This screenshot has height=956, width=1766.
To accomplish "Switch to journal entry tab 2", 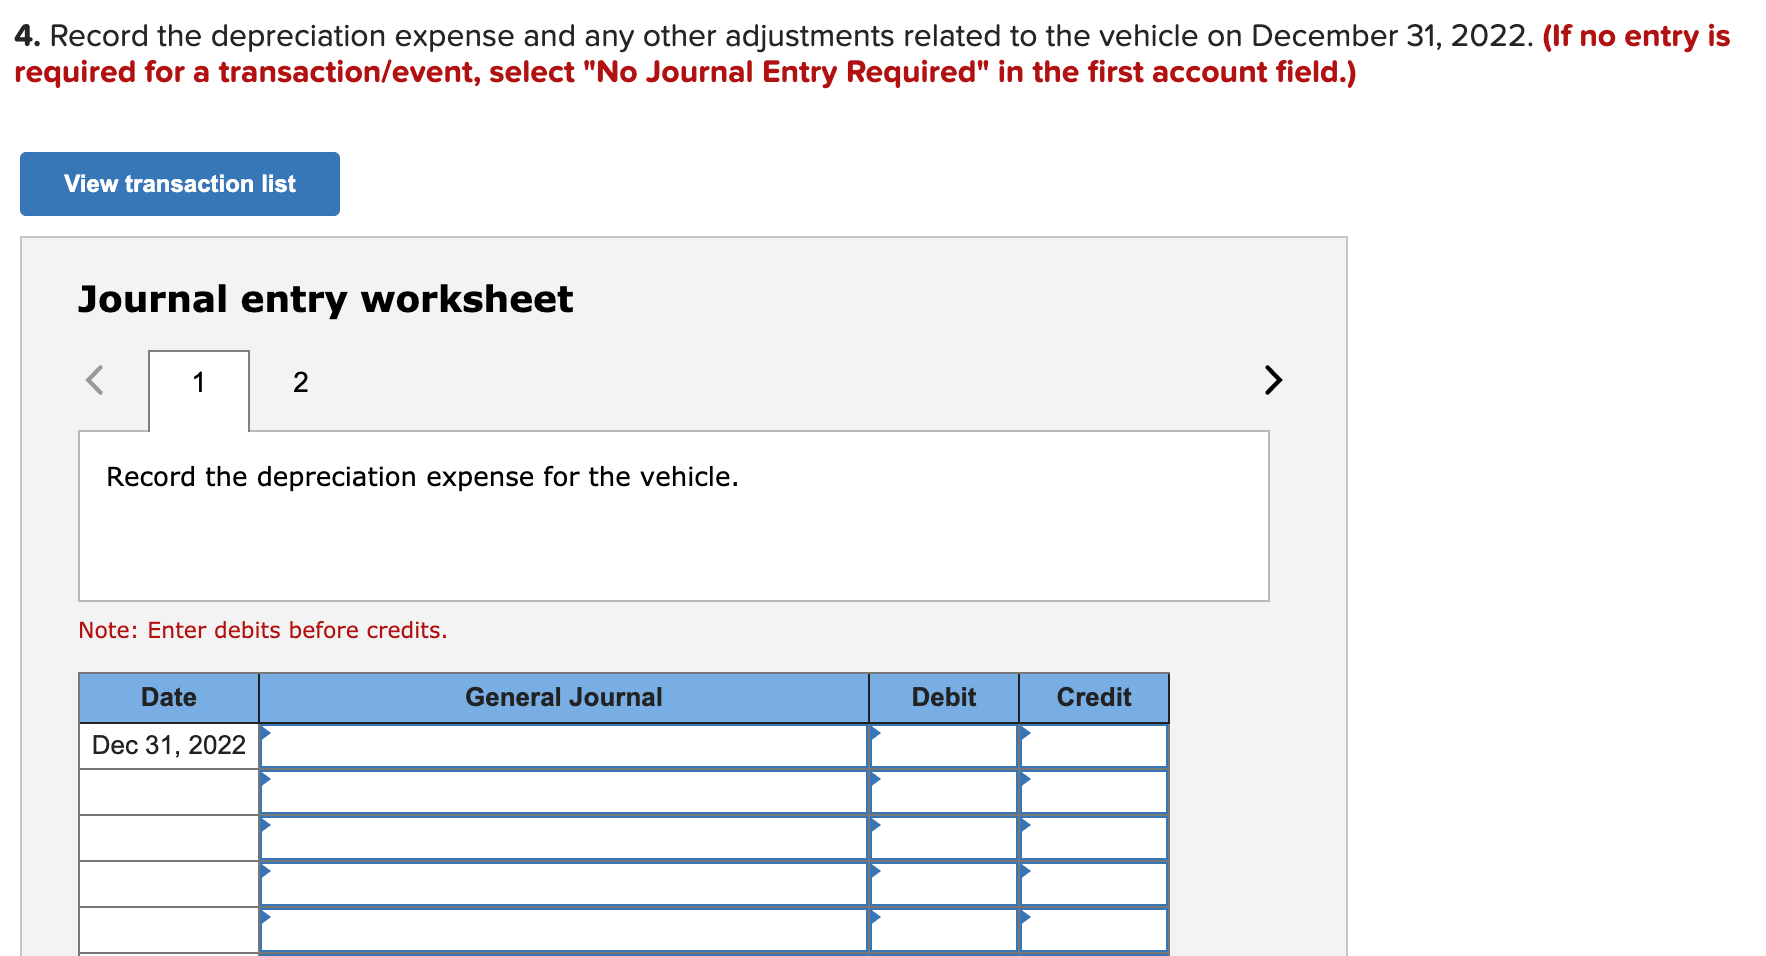I will [x=299, y=382].
